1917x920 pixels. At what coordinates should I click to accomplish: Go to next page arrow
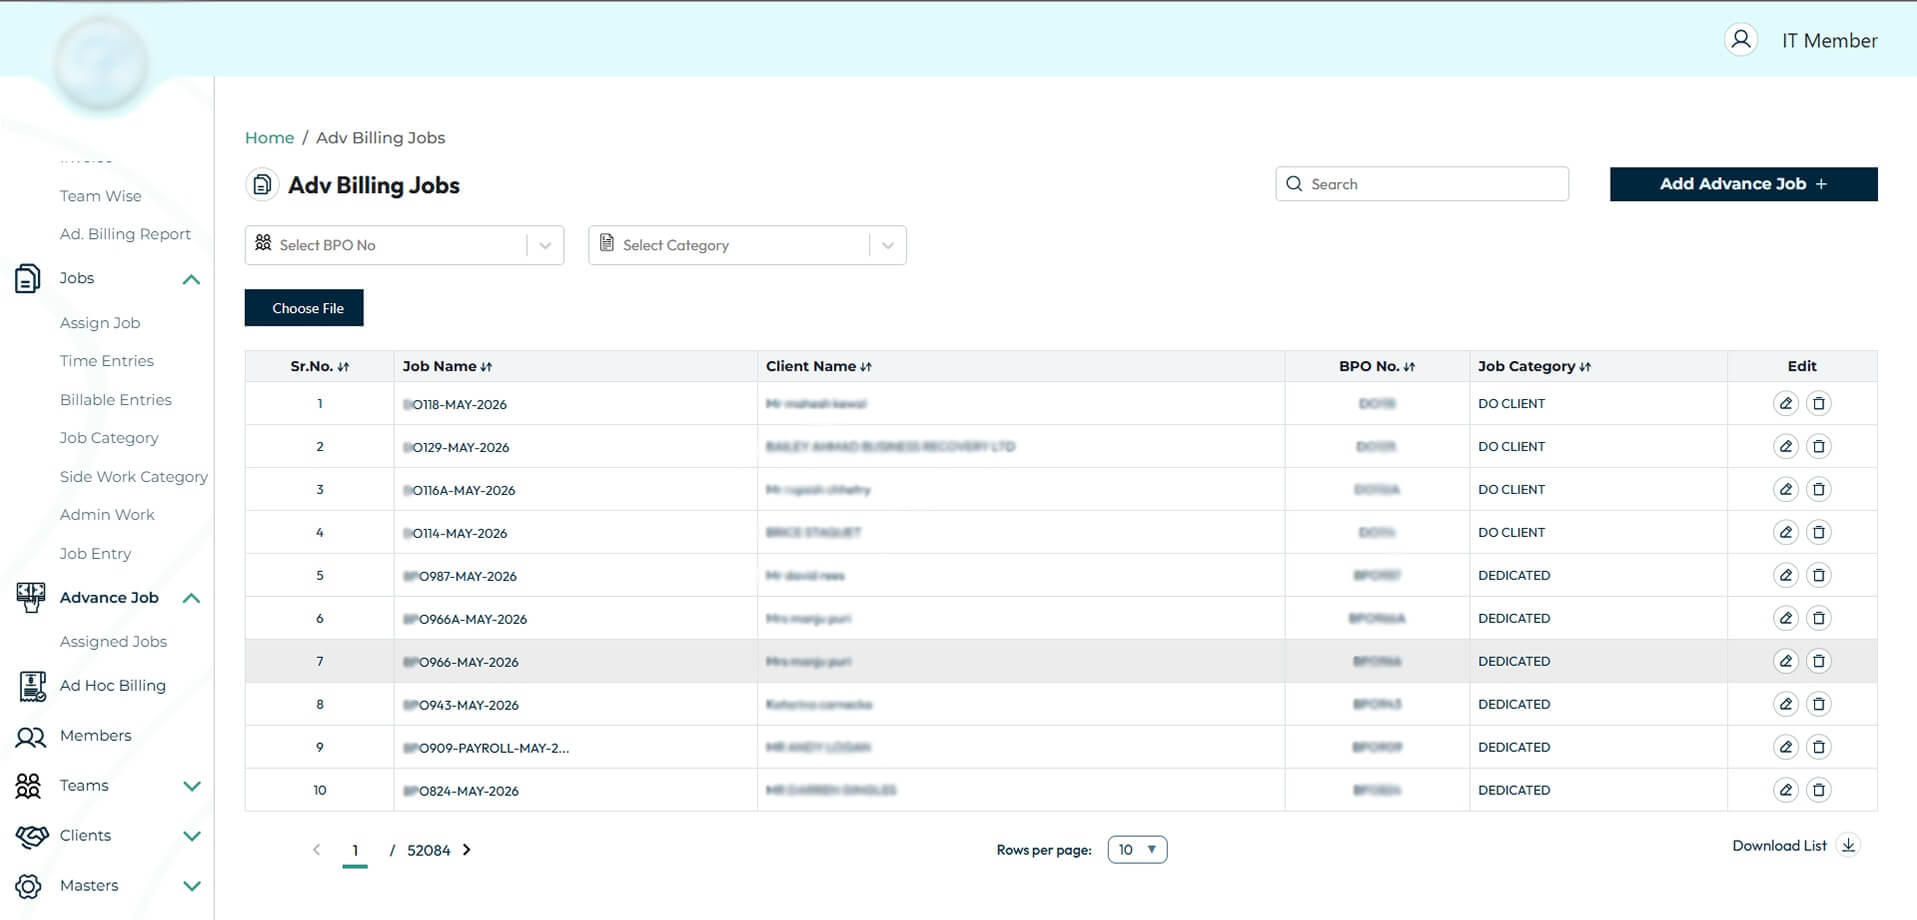[467, 850]
